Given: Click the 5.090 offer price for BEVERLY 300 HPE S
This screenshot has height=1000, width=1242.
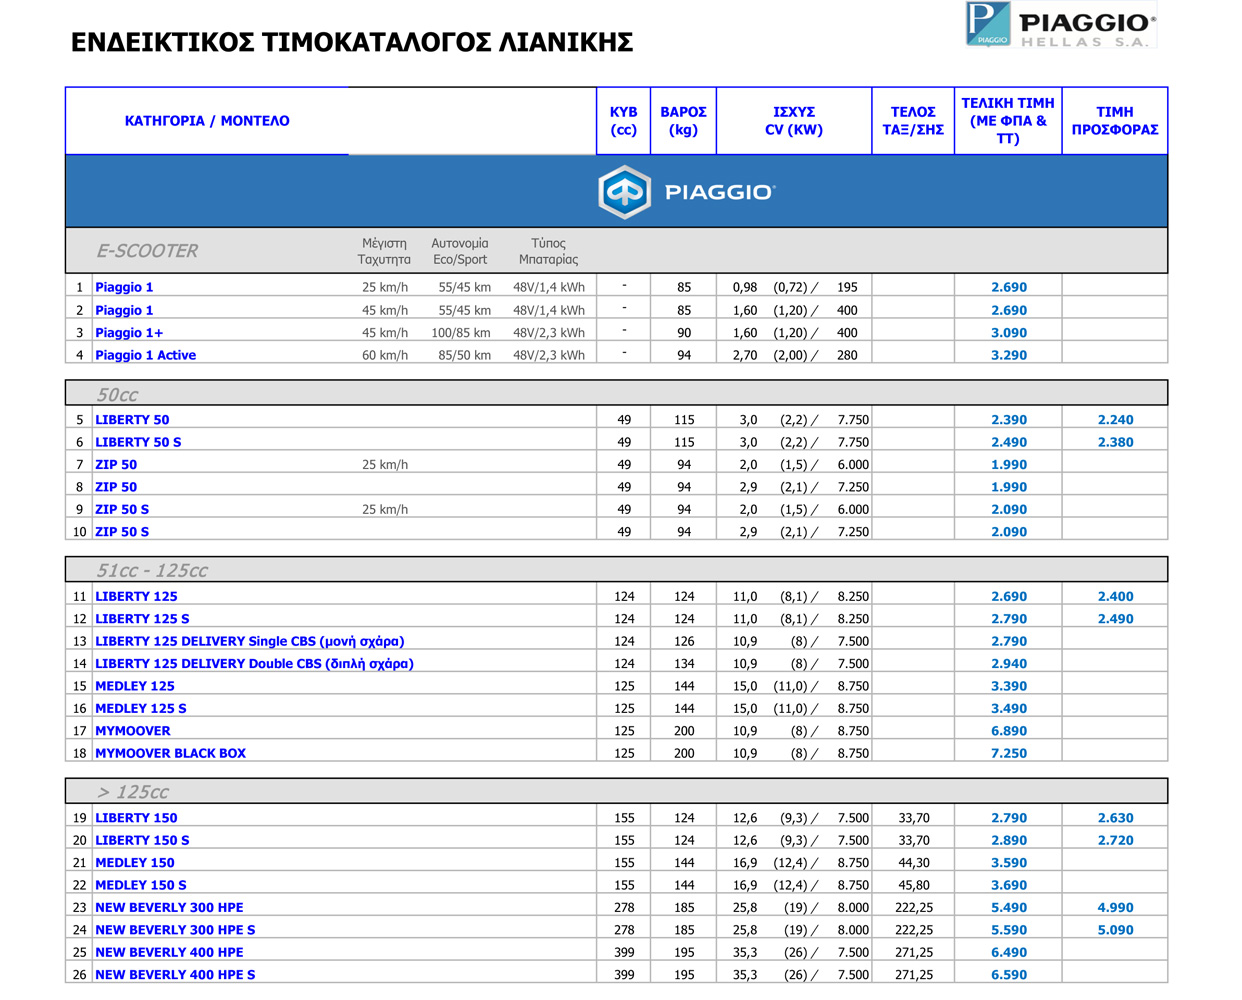Looking at the screenshot, I should tap(1116, 930).
